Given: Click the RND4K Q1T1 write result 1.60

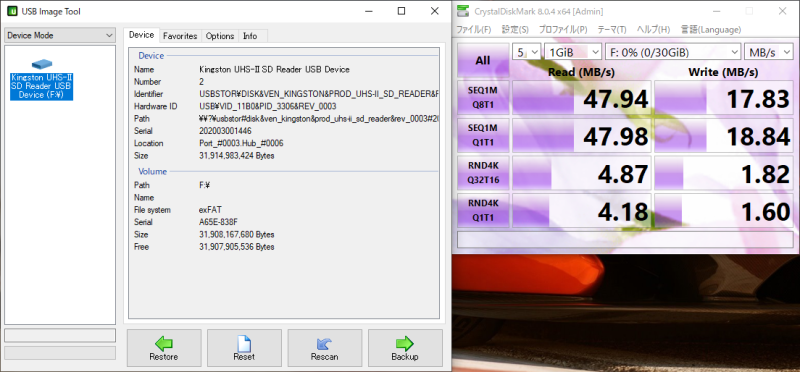Looking at the screenshot, I should coord(723,211).
